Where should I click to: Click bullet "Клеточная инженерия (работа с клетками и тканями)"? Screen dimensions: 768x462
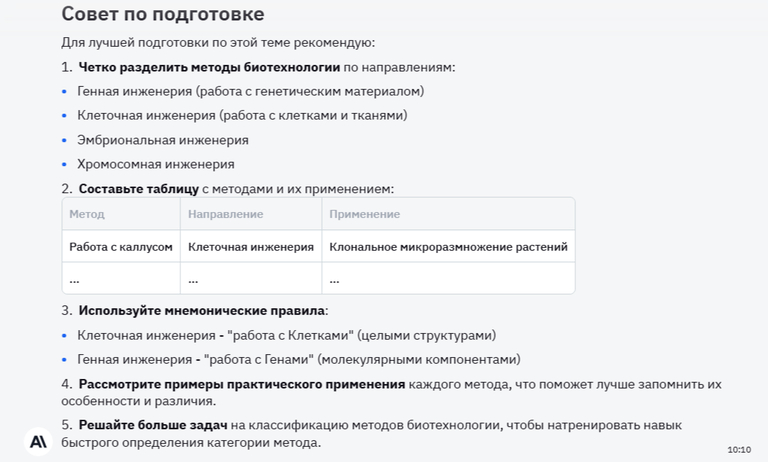[242, 116]
